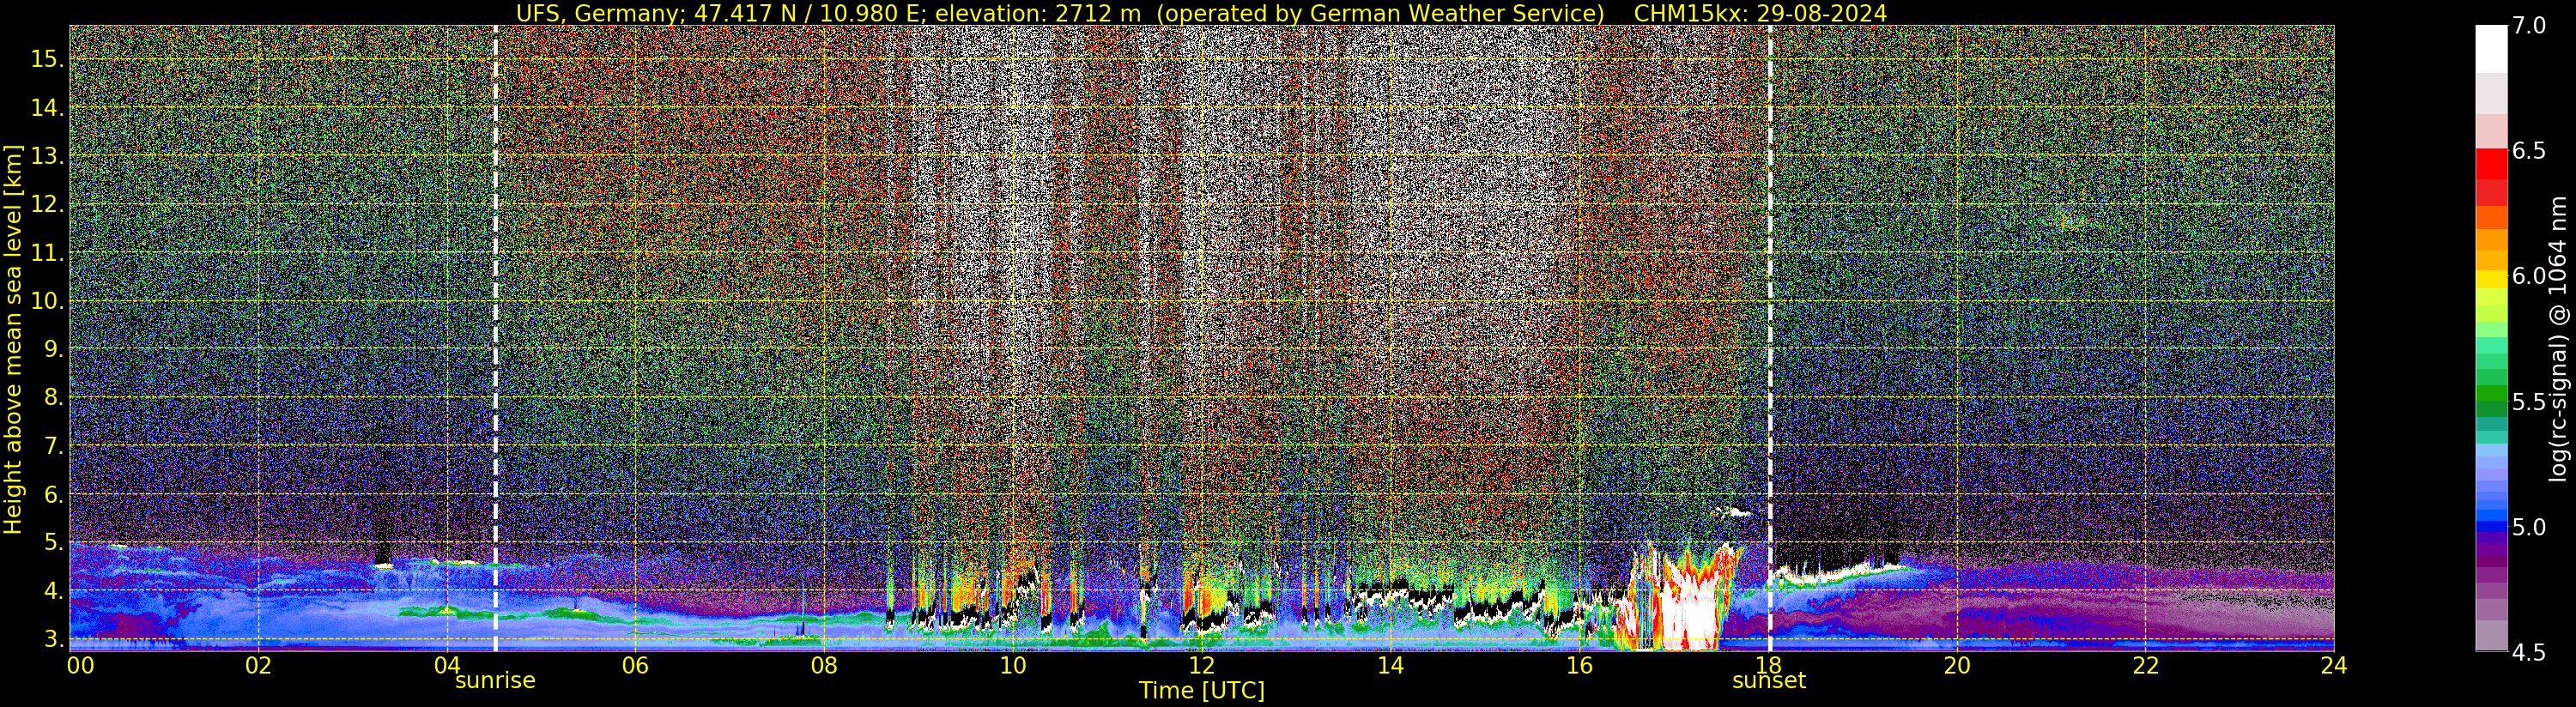Click the height axis tick '12.'

[47, 204]
